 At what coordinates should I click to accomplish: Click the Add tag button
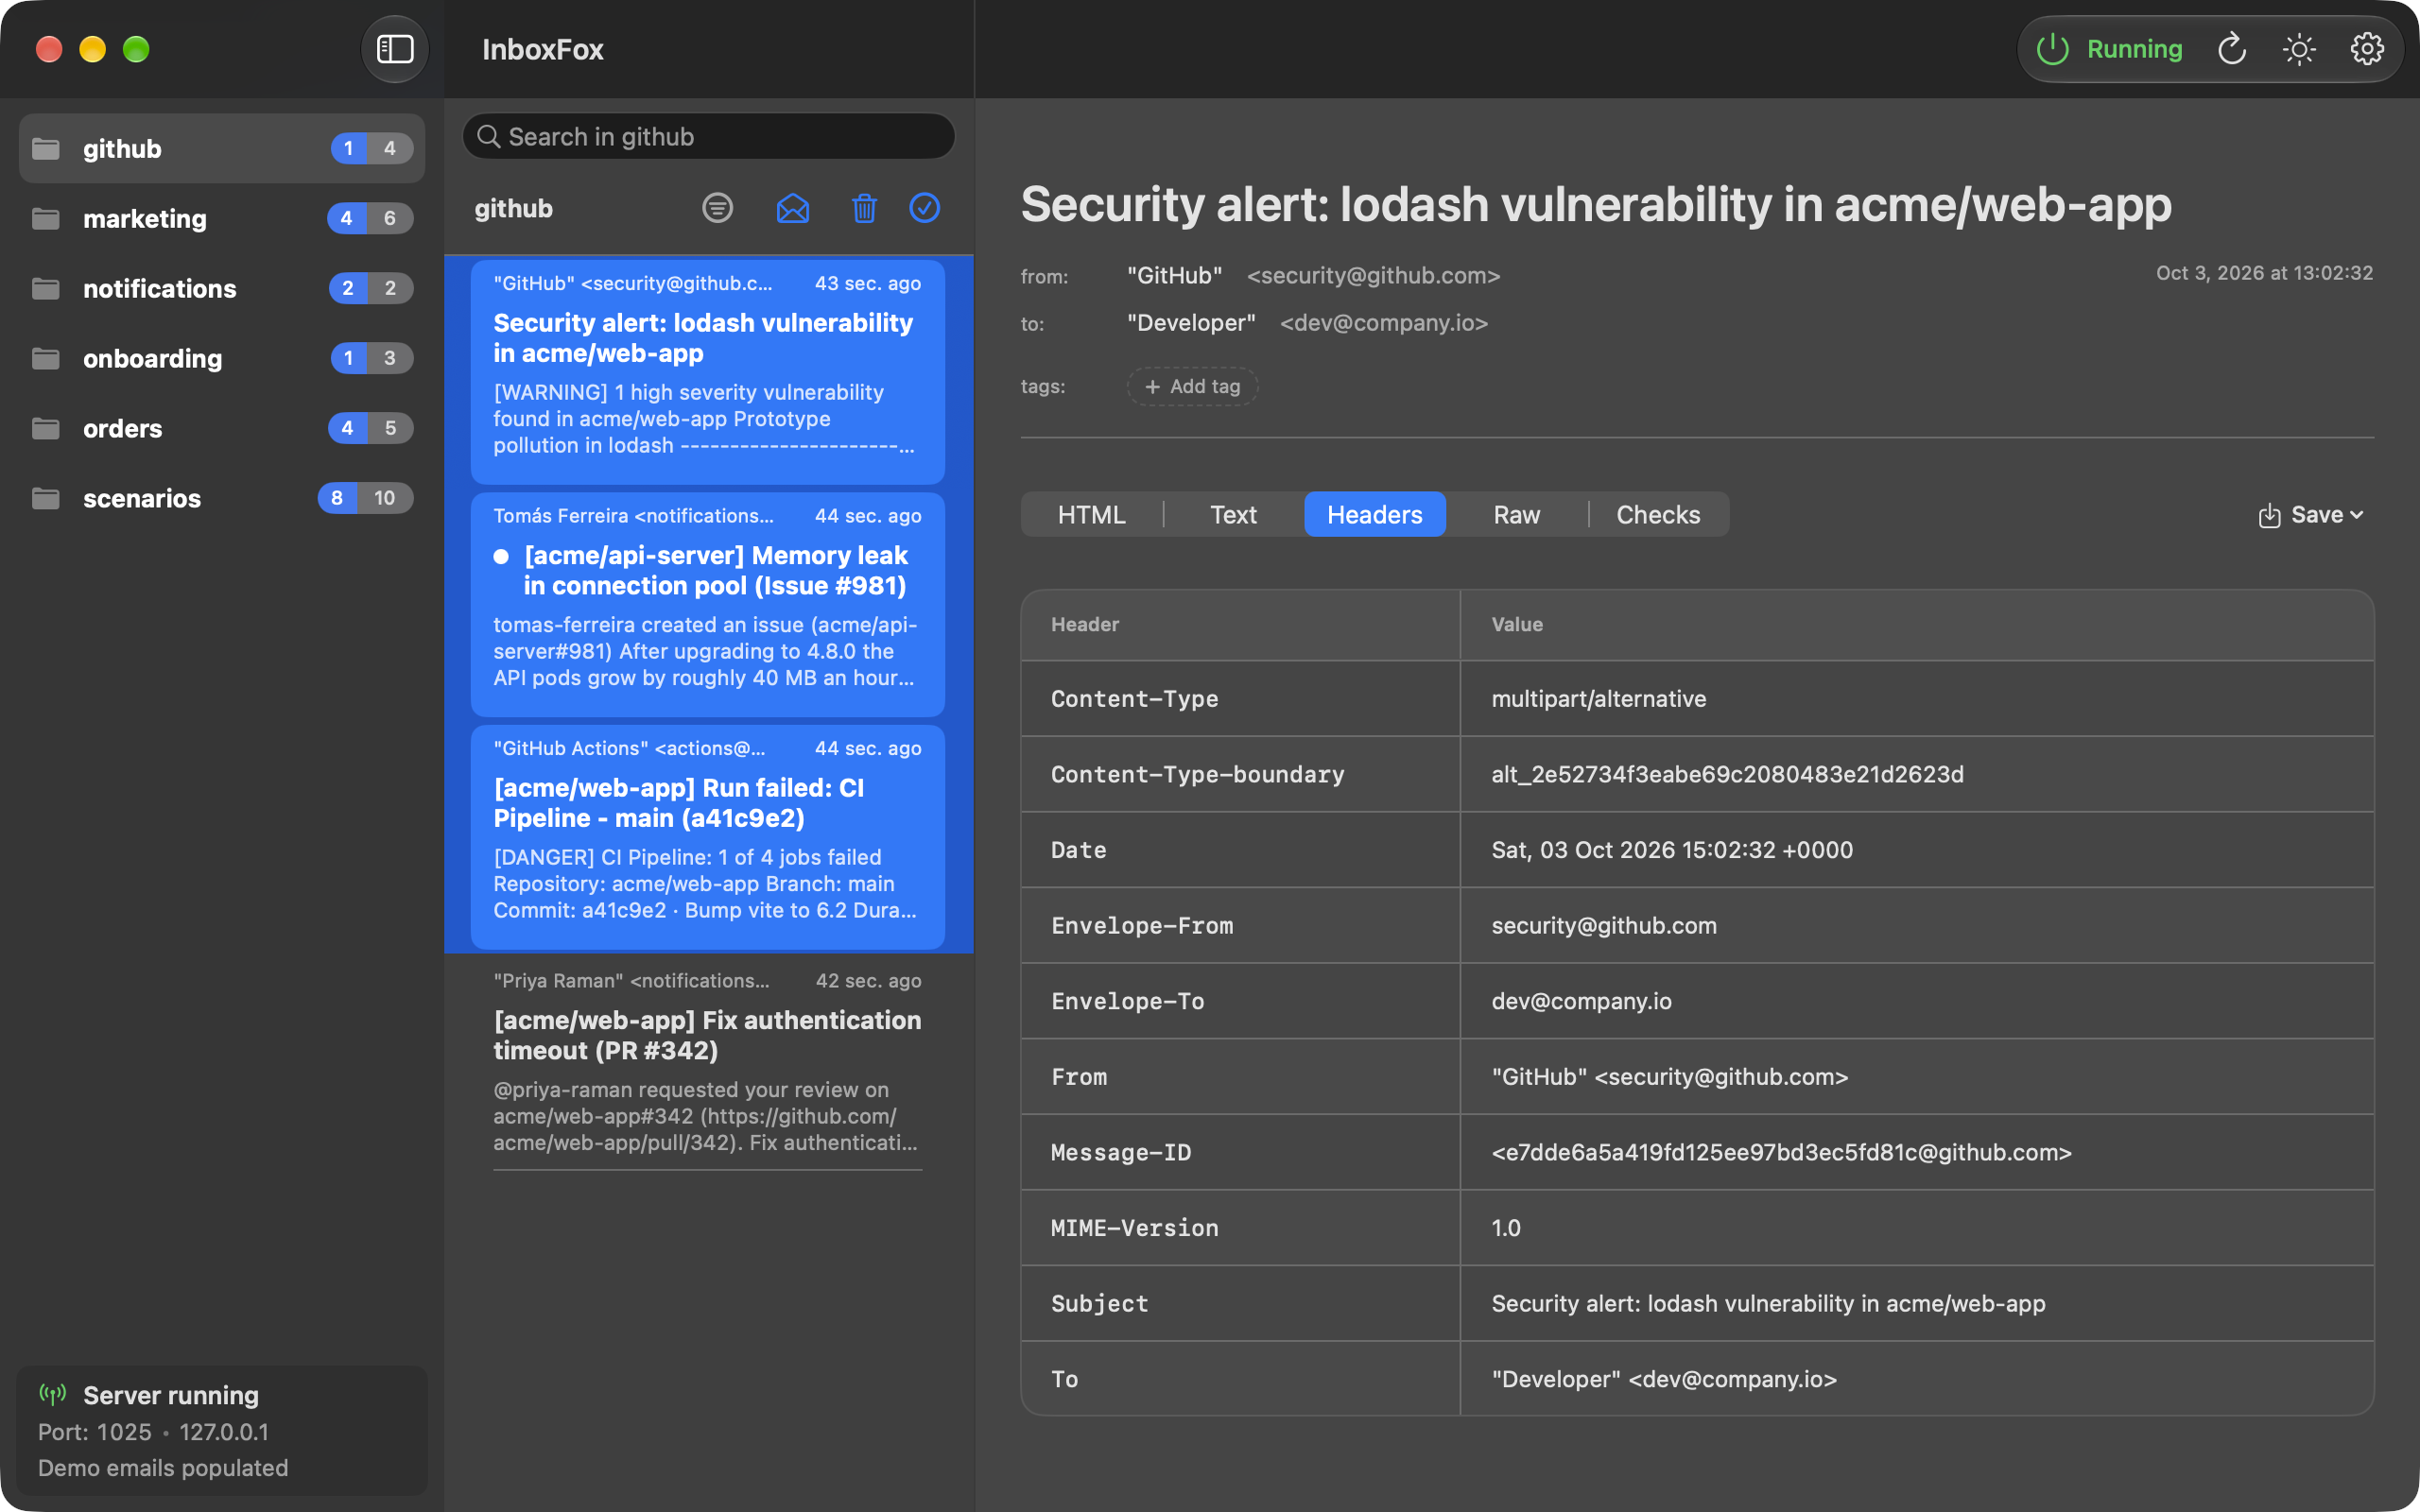(x=1192, y=386)
